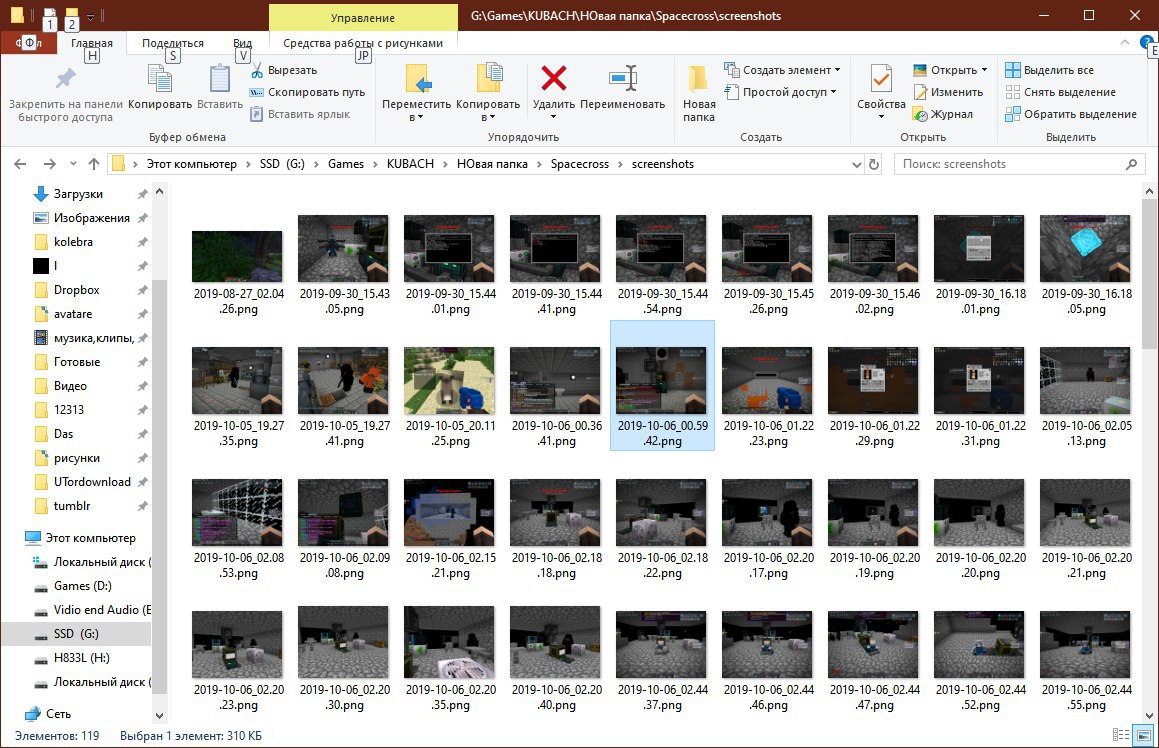Switch to the Поделиться ribbon tab
The height and width of the screenshot is (748, 1159).
click(x=173, y=43)
